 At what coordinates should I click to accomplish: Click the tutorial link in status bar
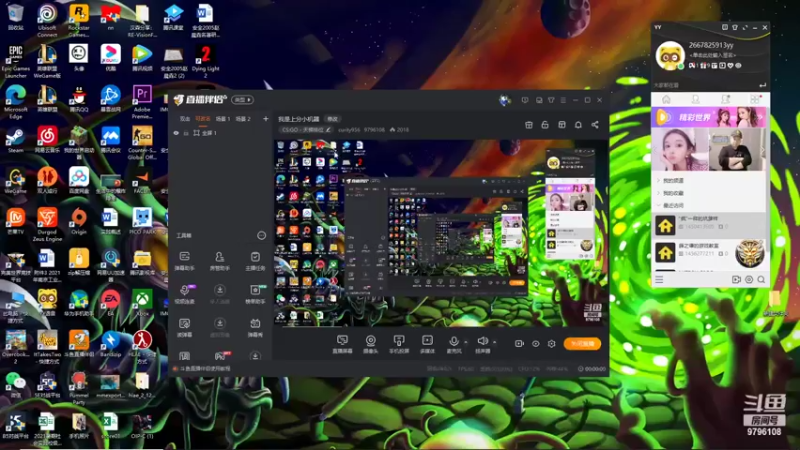click(x=202, y=368)
